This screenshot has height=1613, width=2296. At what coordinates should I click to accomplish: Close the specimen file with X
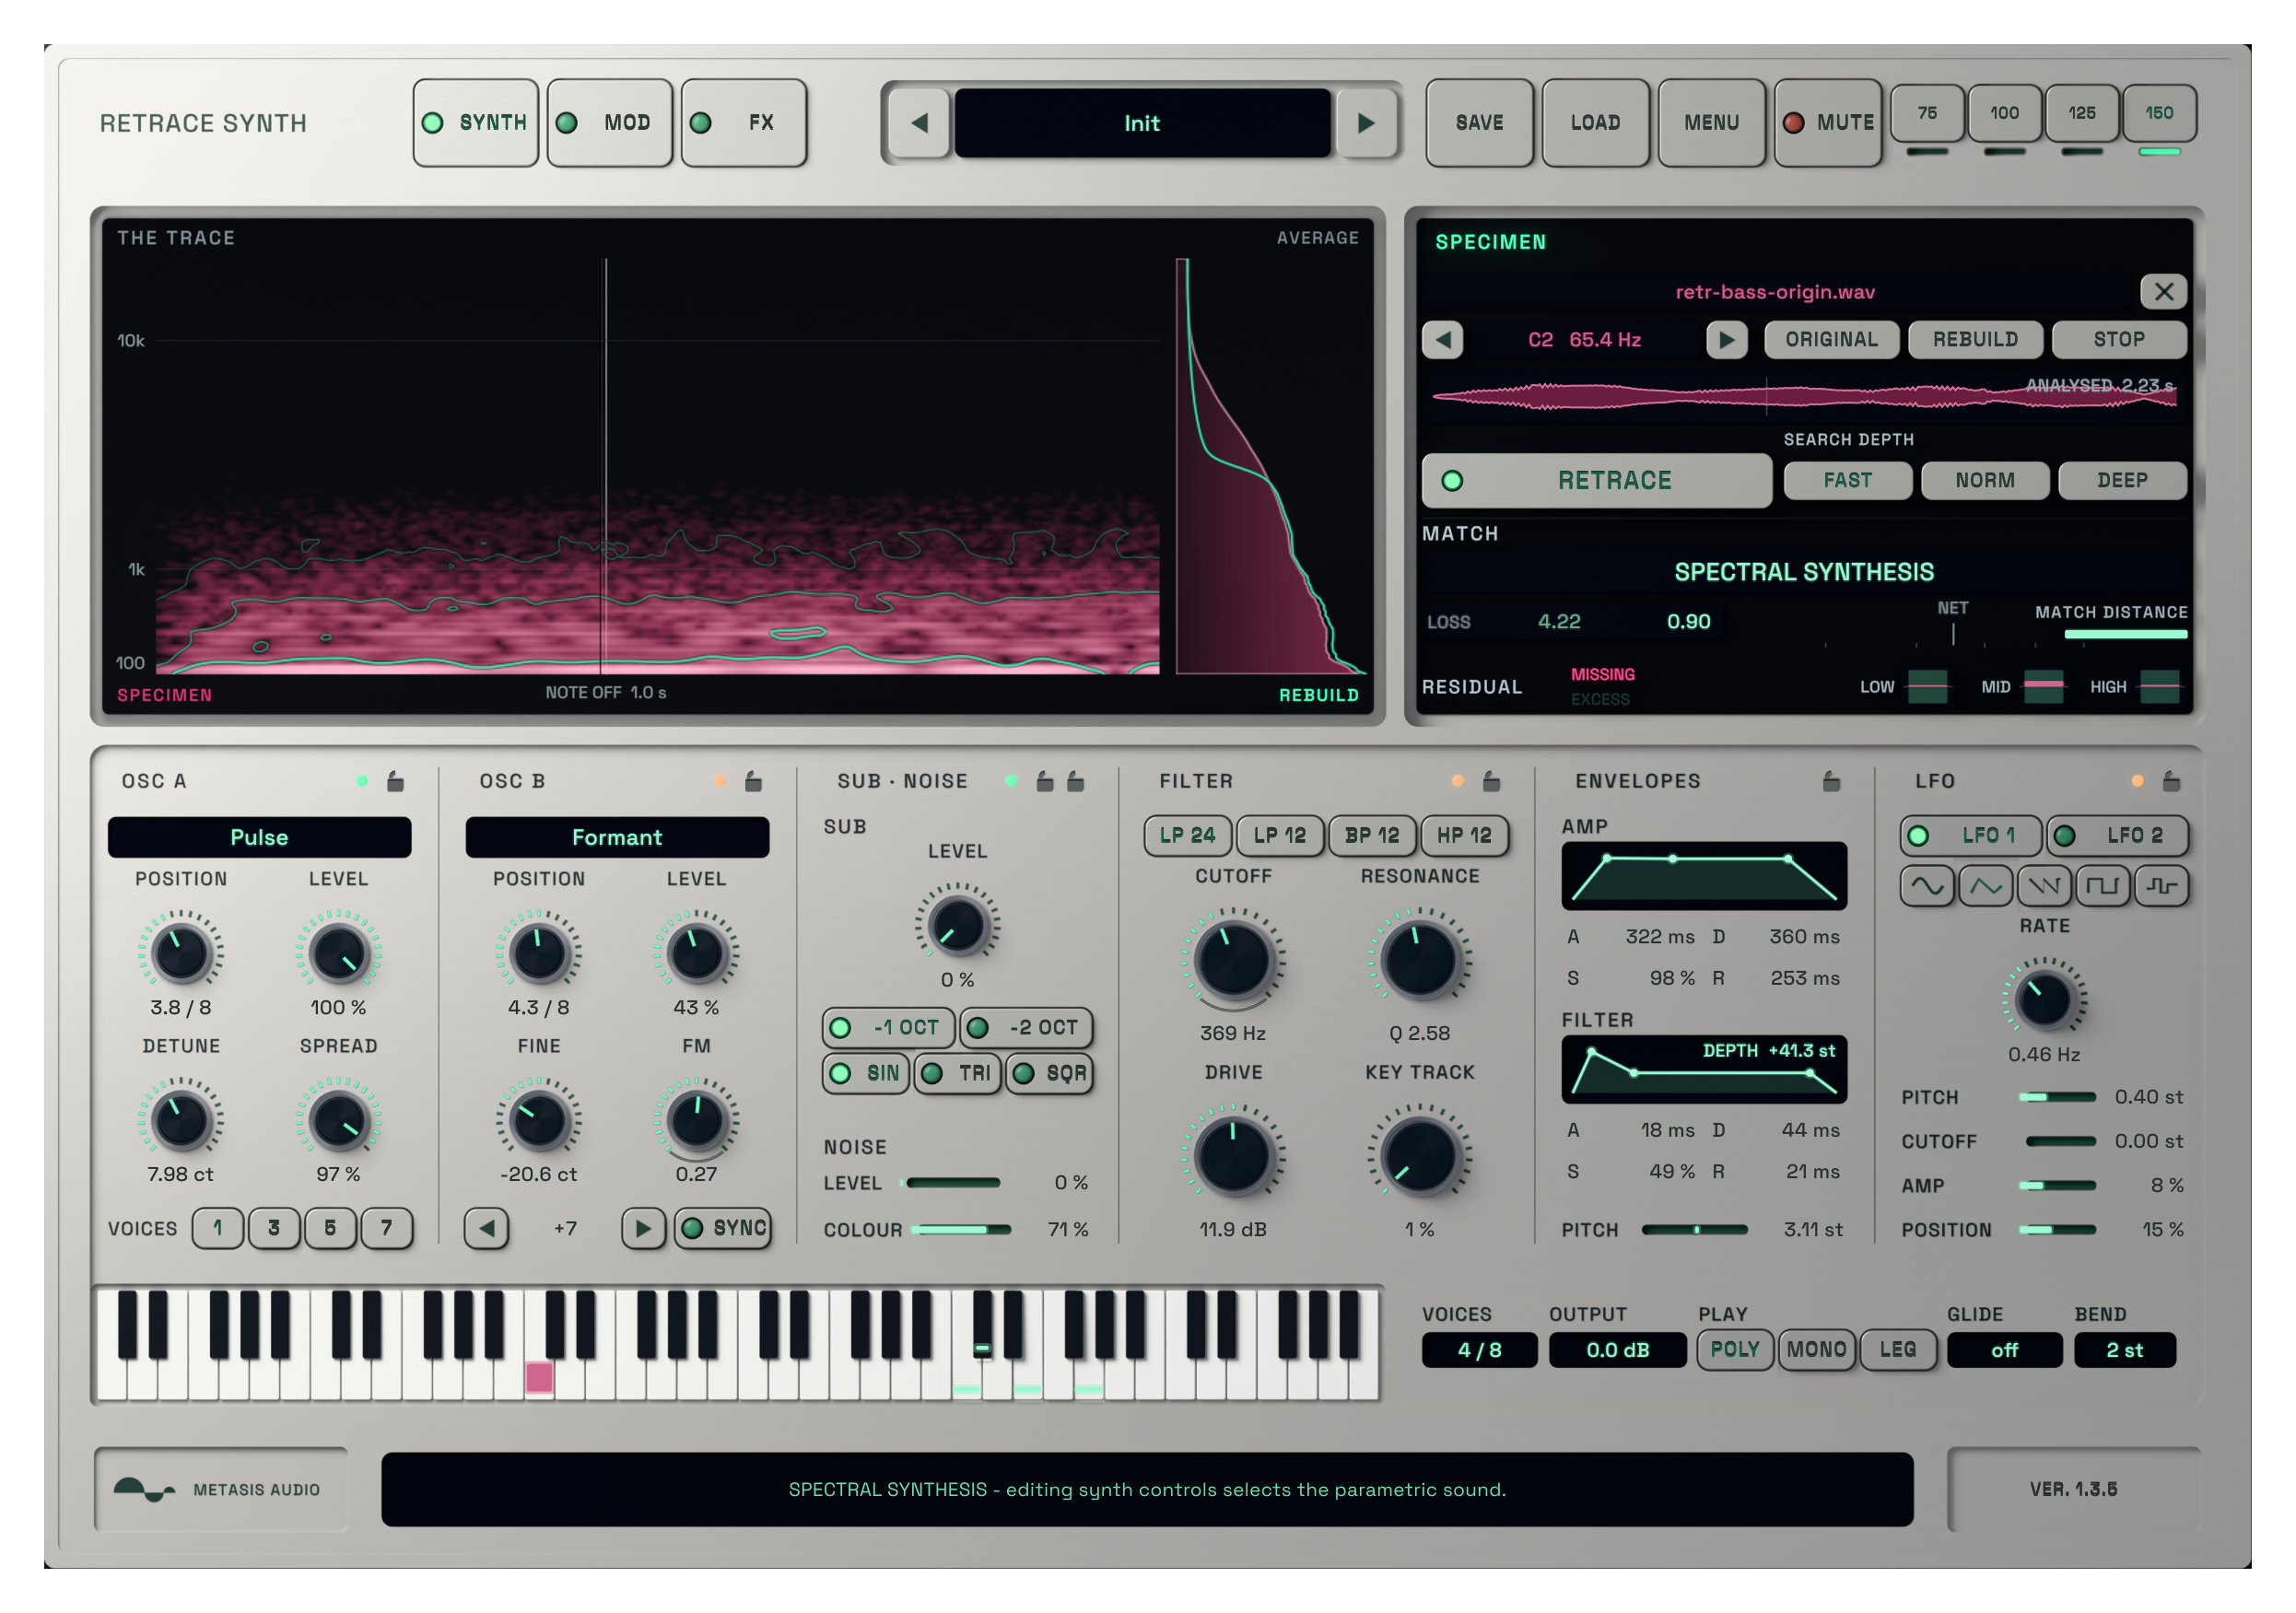(2164, 292)
